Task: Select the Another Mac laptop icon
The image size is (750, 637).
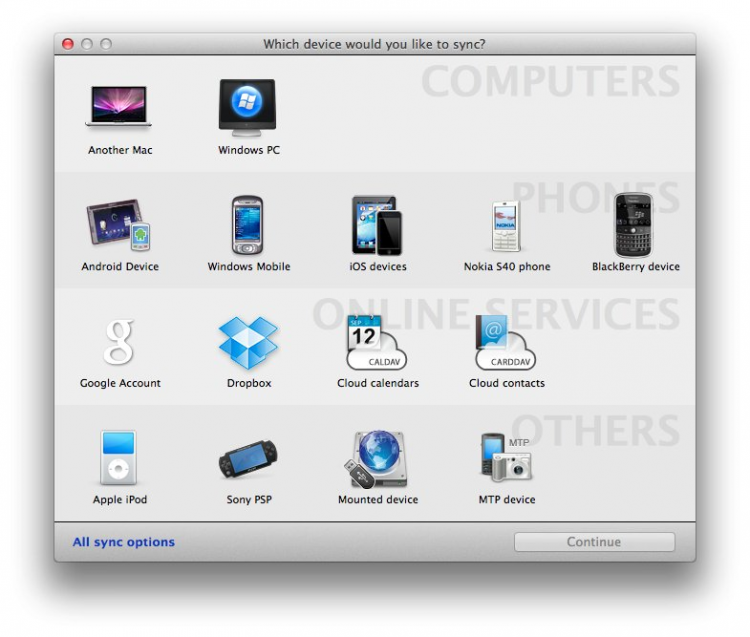Action: (119, 106)
